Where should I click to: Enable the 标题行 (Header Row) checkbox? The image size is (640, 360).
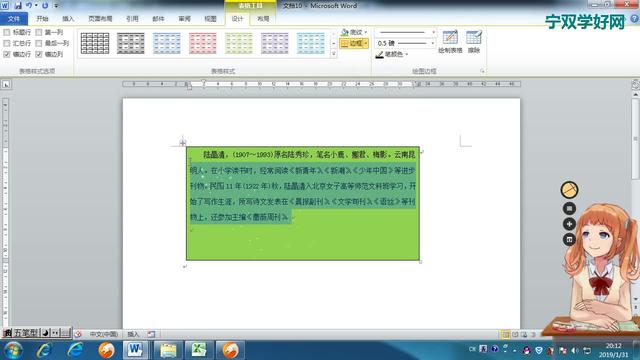coord(7,32)
